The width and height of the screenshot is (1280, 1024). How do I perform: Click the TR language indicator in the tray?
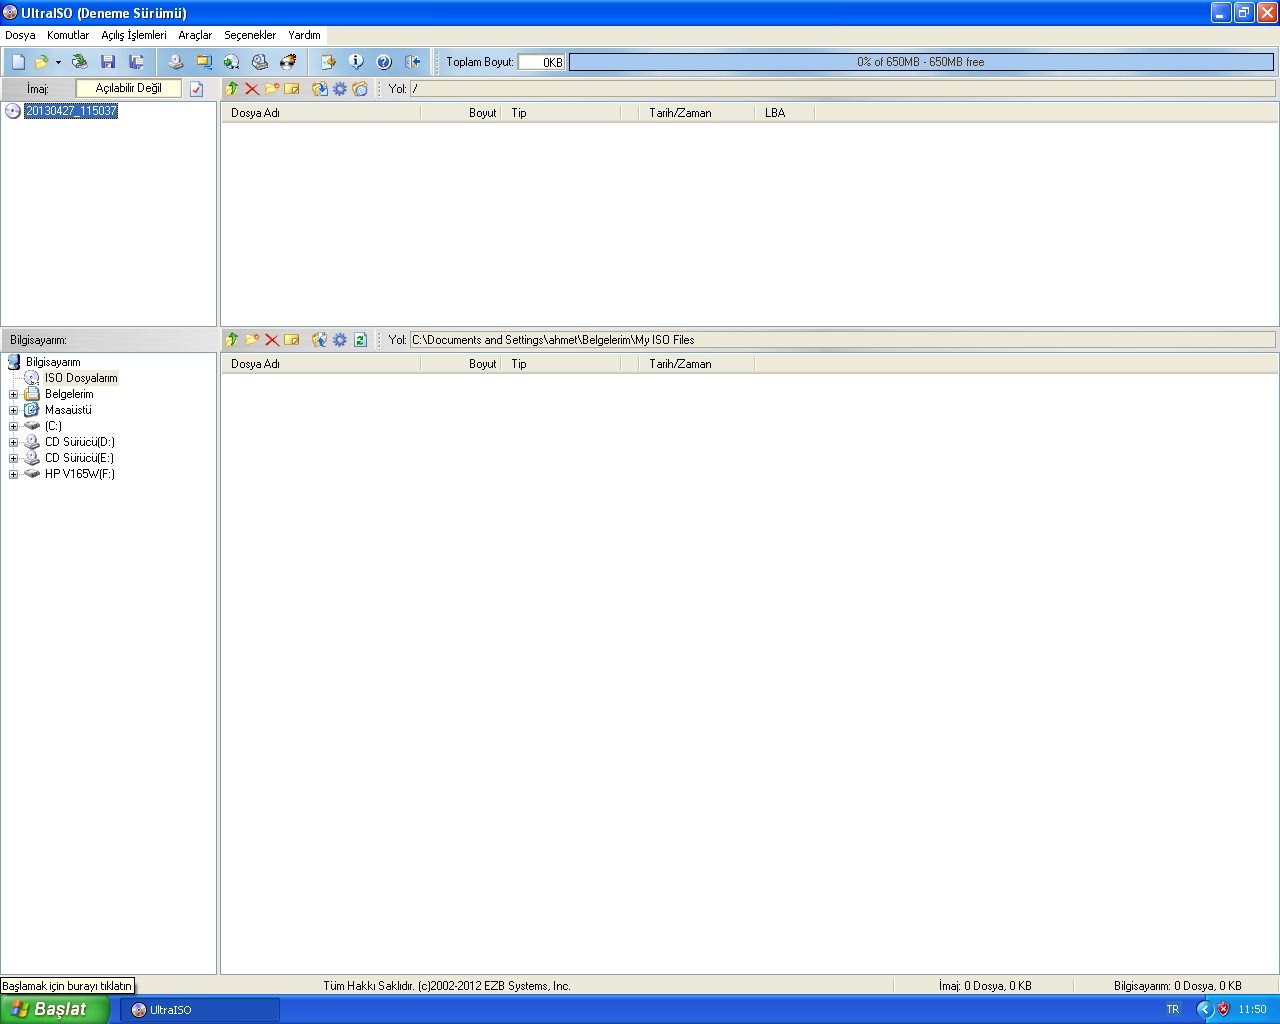[x=1173, y=1010]
